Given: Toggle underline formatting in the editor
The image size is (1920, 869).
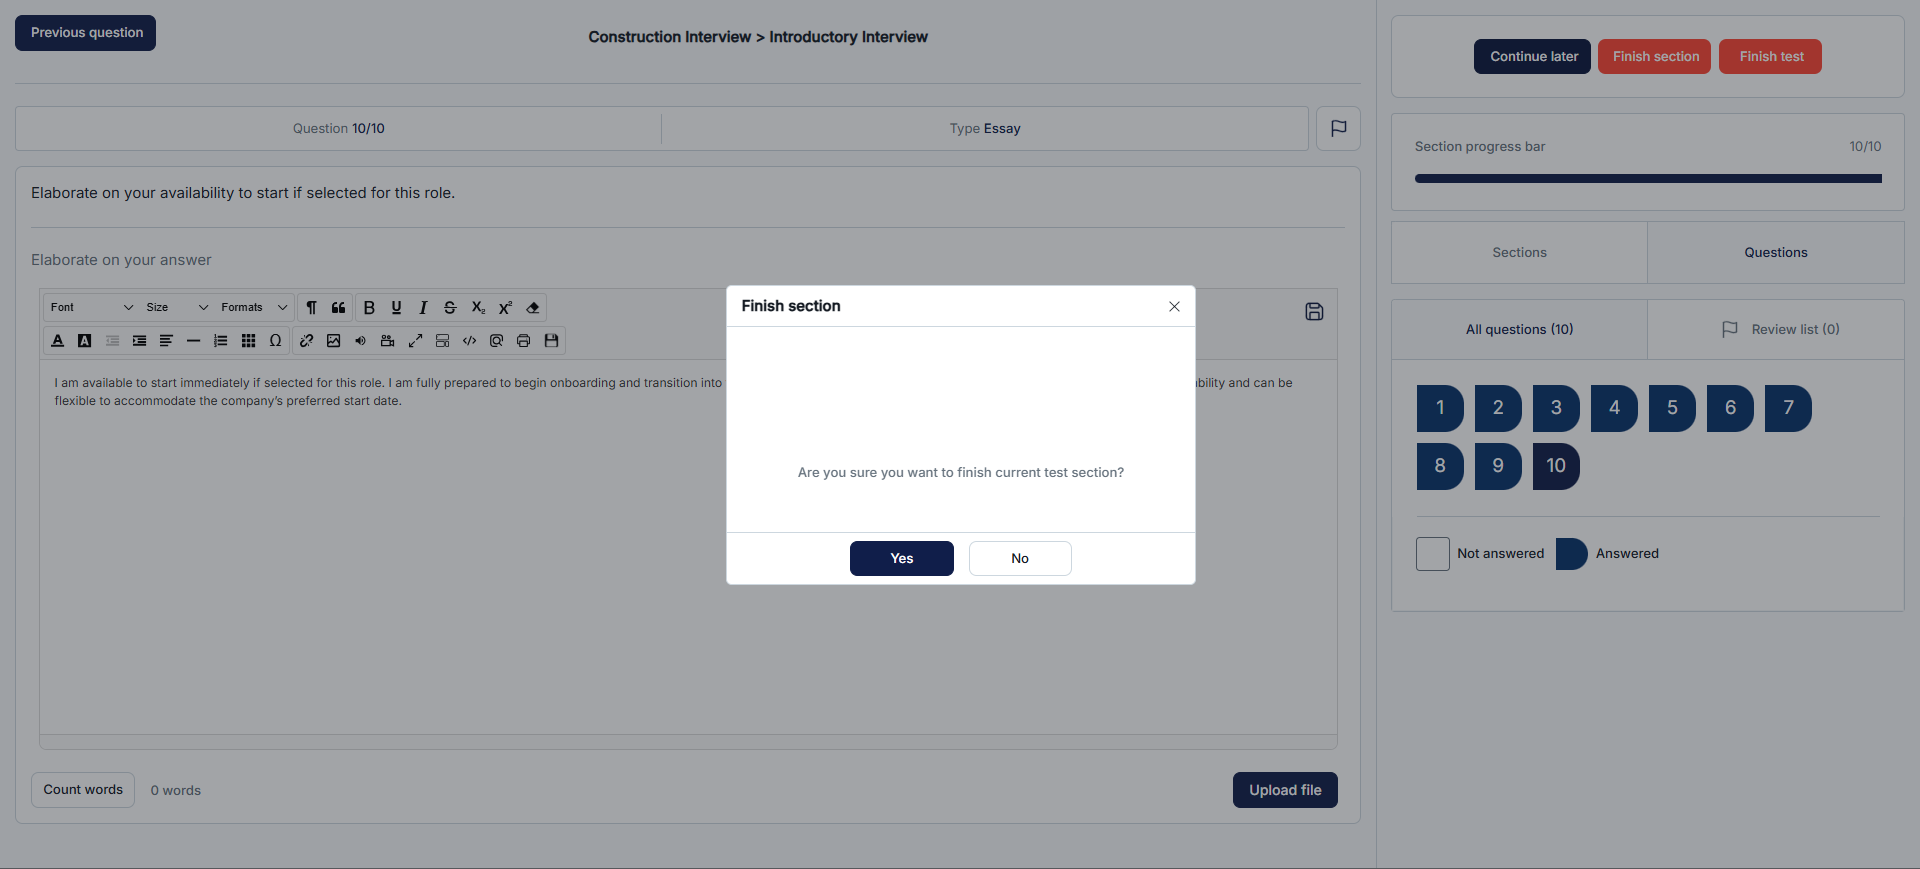Looking at the screenshot, I should pyautogui.click(x=396, y=308).
